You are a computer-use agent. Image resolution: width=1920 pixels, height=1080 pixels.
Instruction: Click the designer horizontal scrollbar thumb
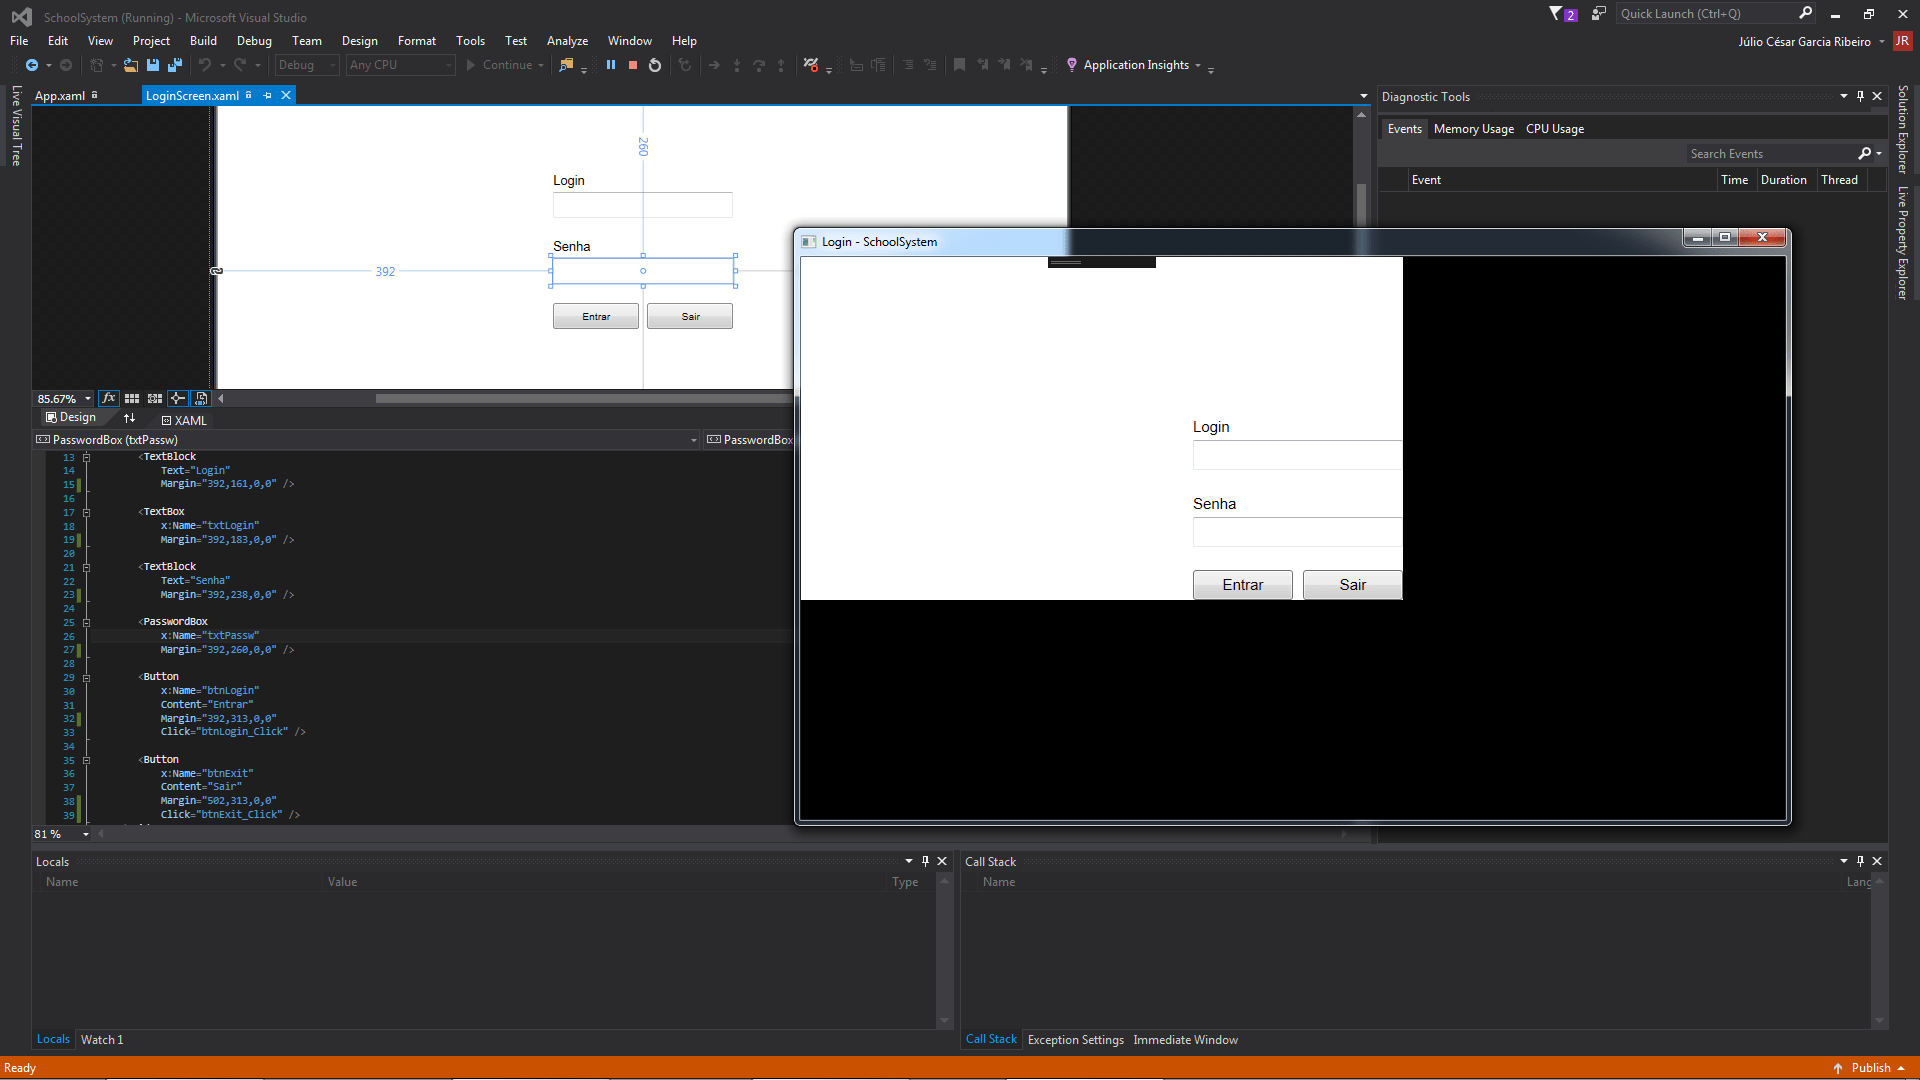(580, 399)
